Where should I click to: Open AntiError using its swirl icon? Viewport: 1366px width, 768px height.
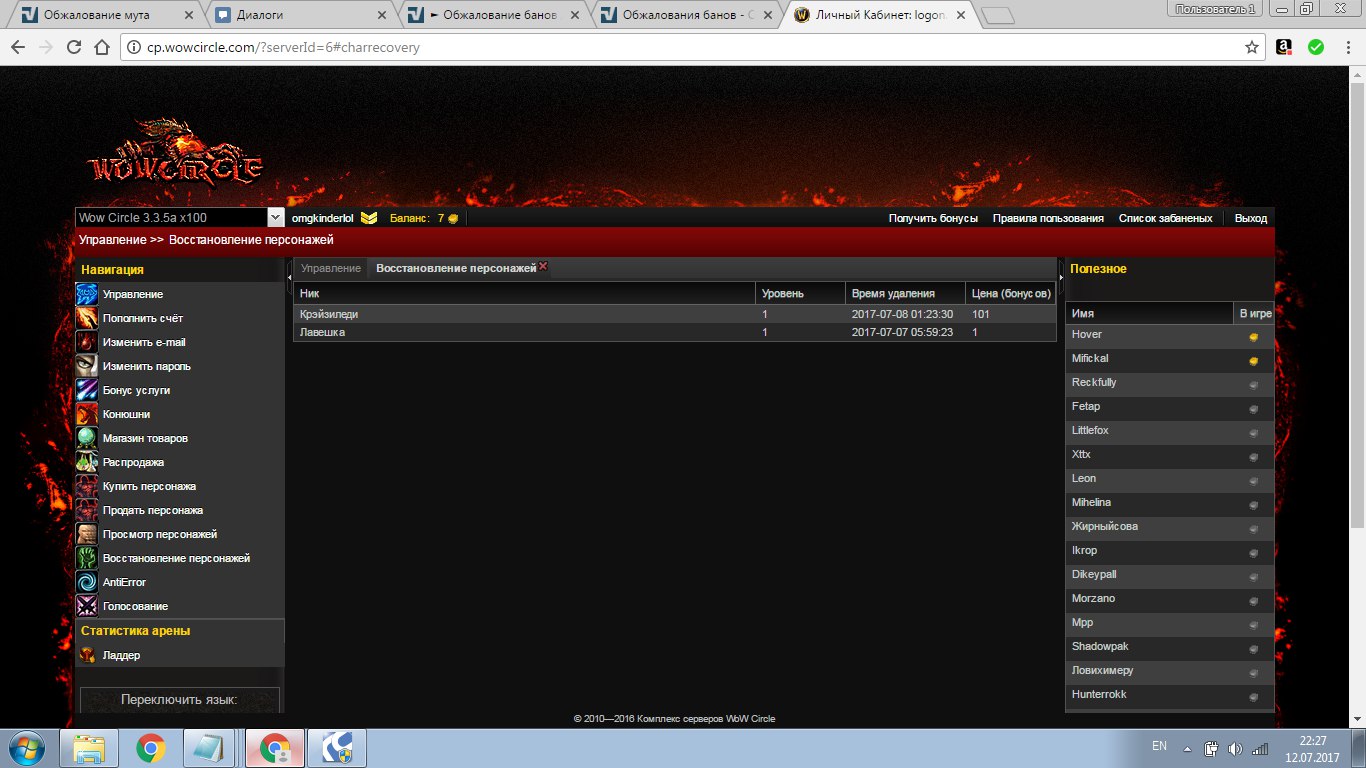tap(87, 582)
